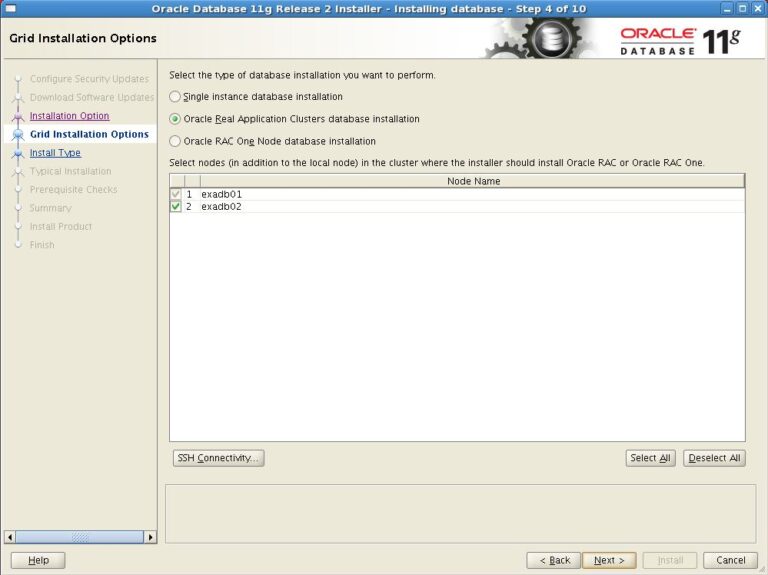Click the right arrow of sidebar scrollbar
This screenshot has height=575, width=768.
[x=150, y=537]
